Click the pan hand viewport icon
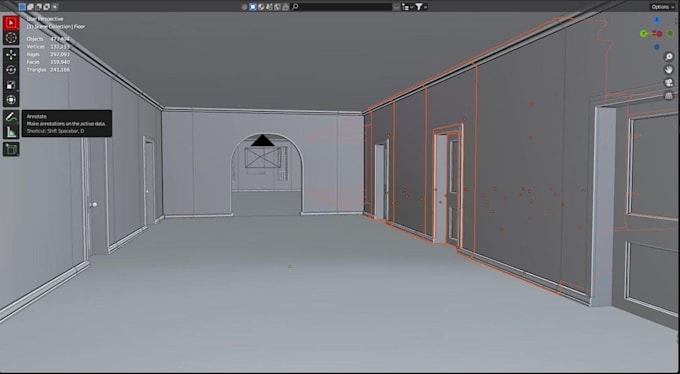 (x=669, y=70)
